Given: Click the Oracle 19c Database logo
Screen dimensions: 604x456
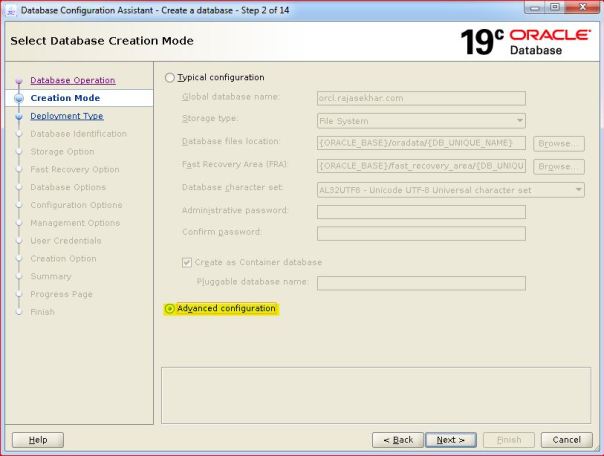Looking at the screenshot, I should 522,41.
